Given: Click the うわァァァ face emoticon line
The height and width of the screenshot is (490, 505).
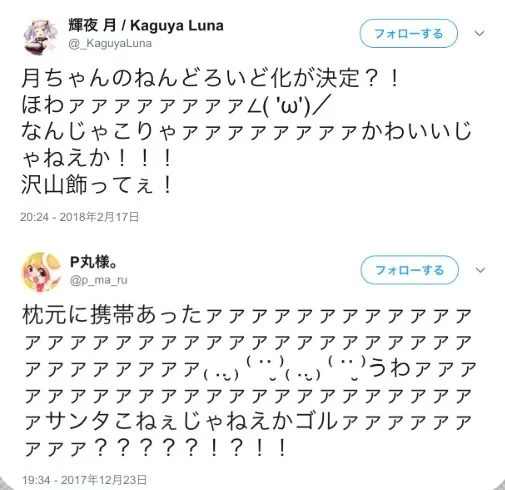Looking at the screenshot, I should click(x=249, y=369).
